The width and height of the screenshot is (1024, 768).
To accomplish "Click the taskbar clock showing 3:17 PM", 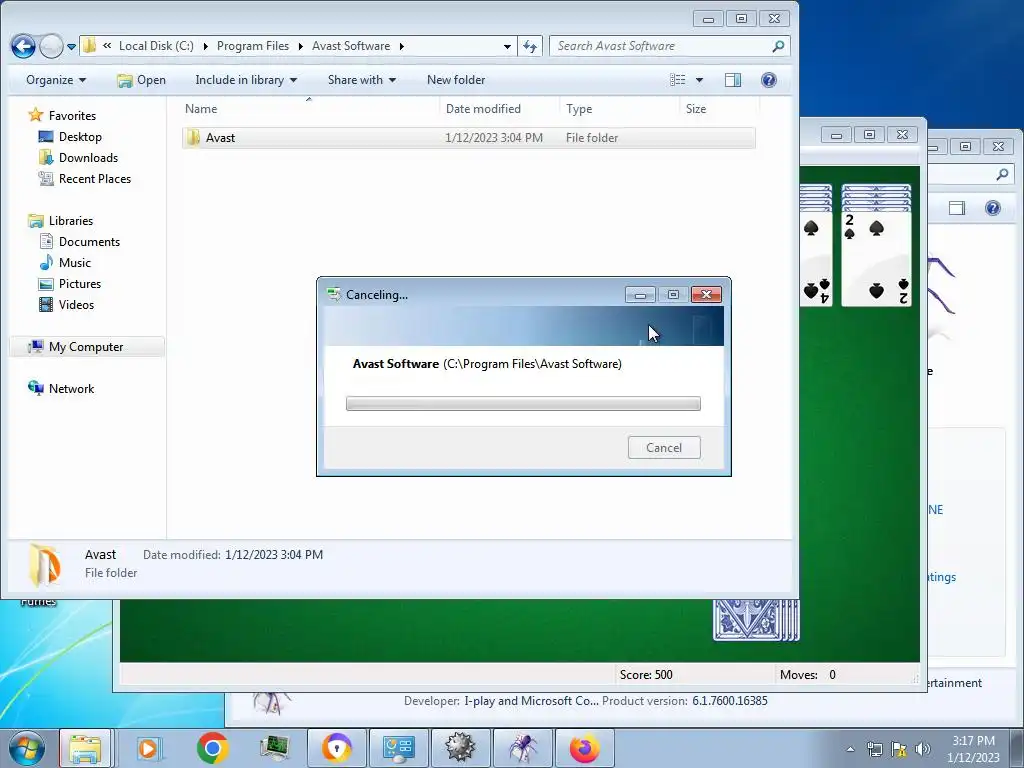I will click(x=973, y=749).
